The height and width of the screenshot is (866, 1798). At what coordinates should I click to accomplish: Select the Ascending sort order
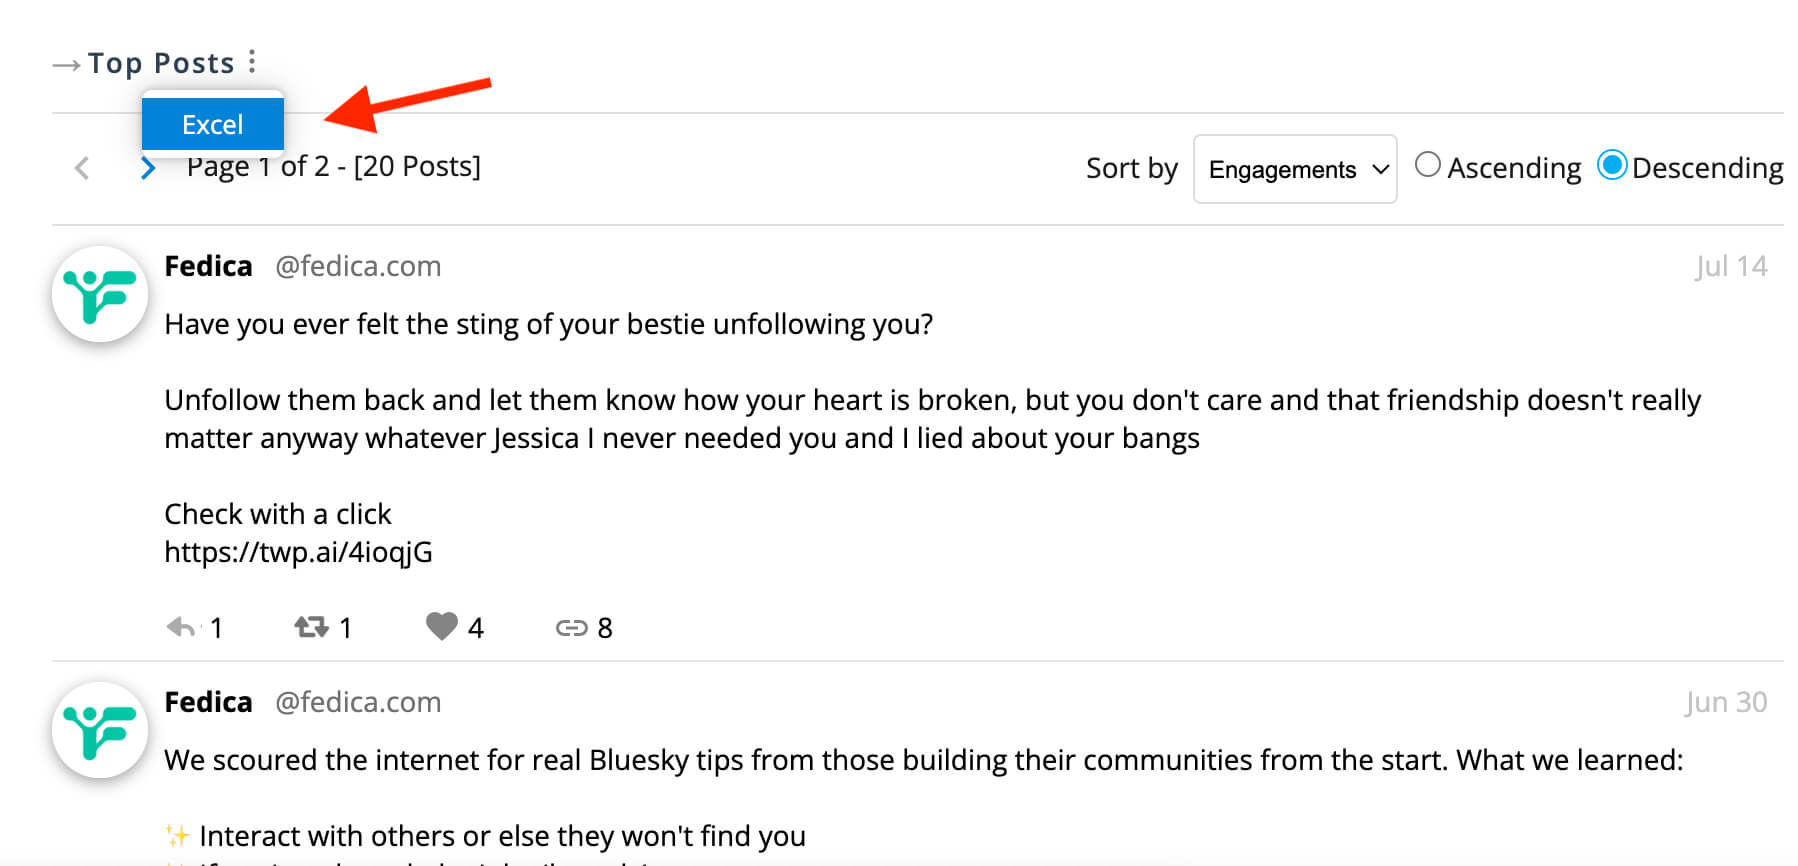point(1428,165)
